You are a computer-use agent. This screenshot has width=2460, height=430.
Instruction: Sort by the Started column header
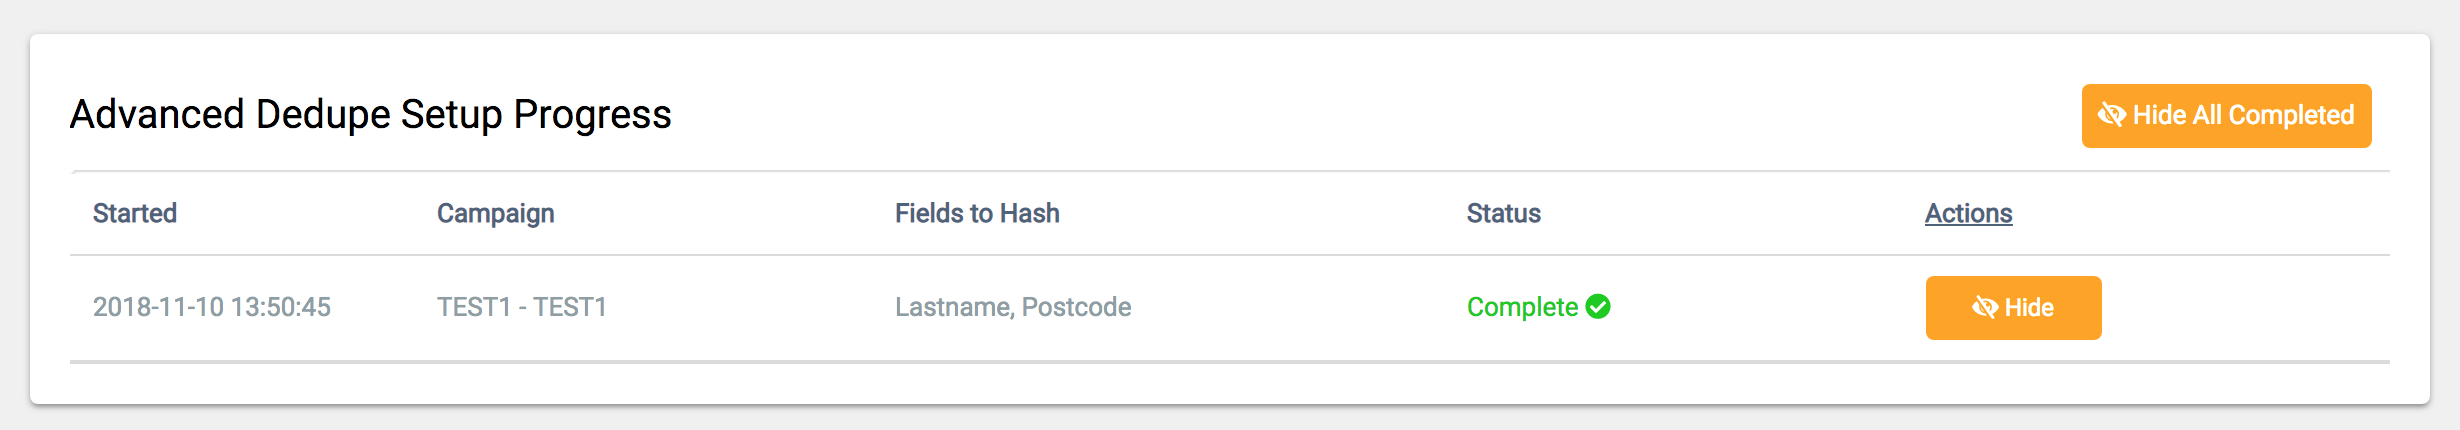[135, 213]
